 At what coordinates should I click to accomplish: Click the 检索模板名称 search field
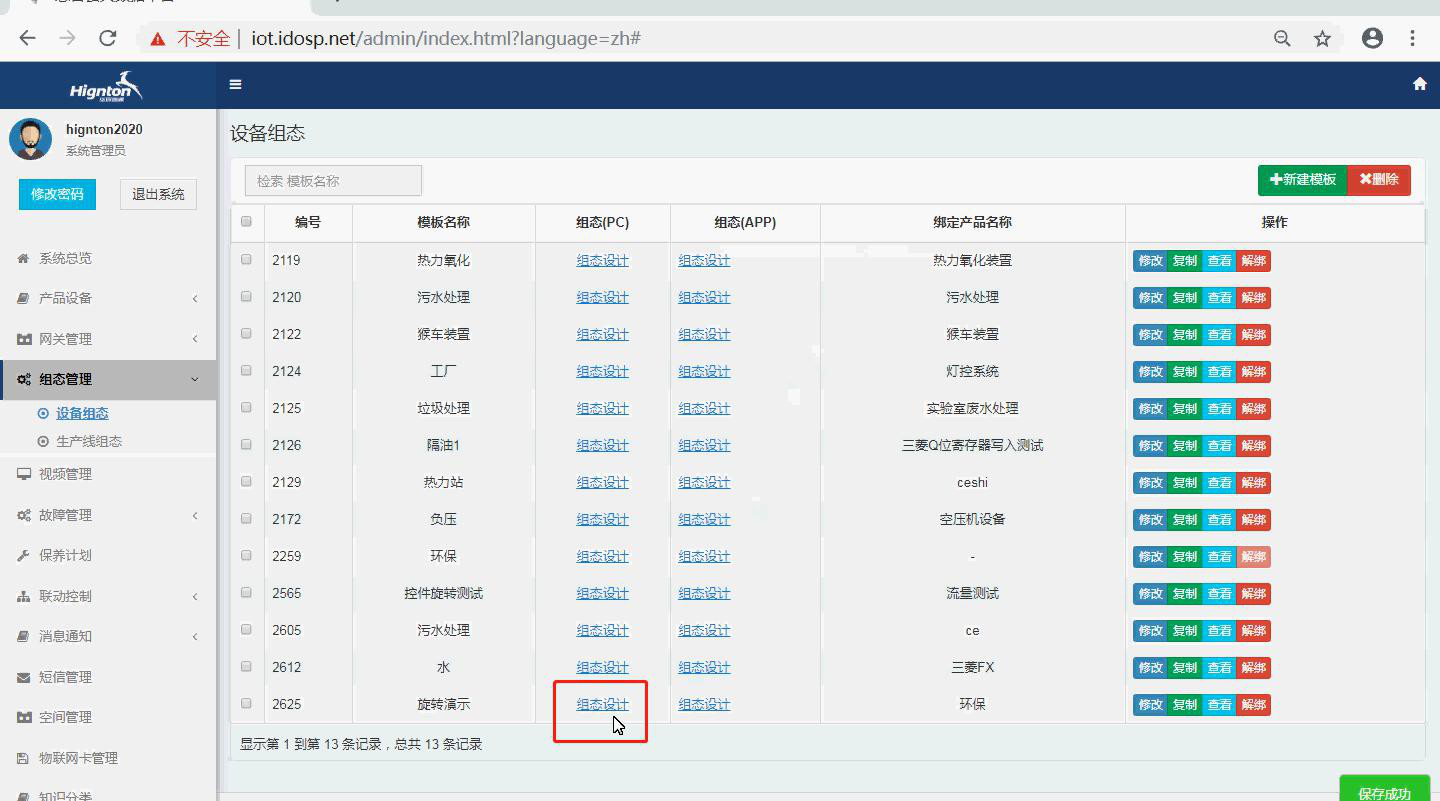[x=333, y=180]
